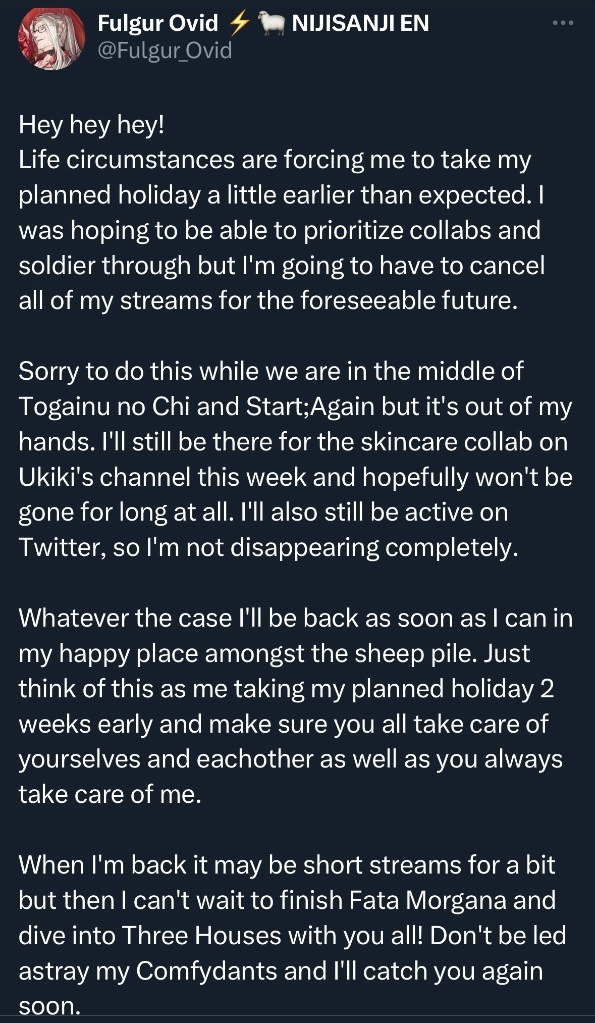Click the @Fulgur_Ovid handle
Viewport: 595px width, 1023px height.
tap(164, 50)
